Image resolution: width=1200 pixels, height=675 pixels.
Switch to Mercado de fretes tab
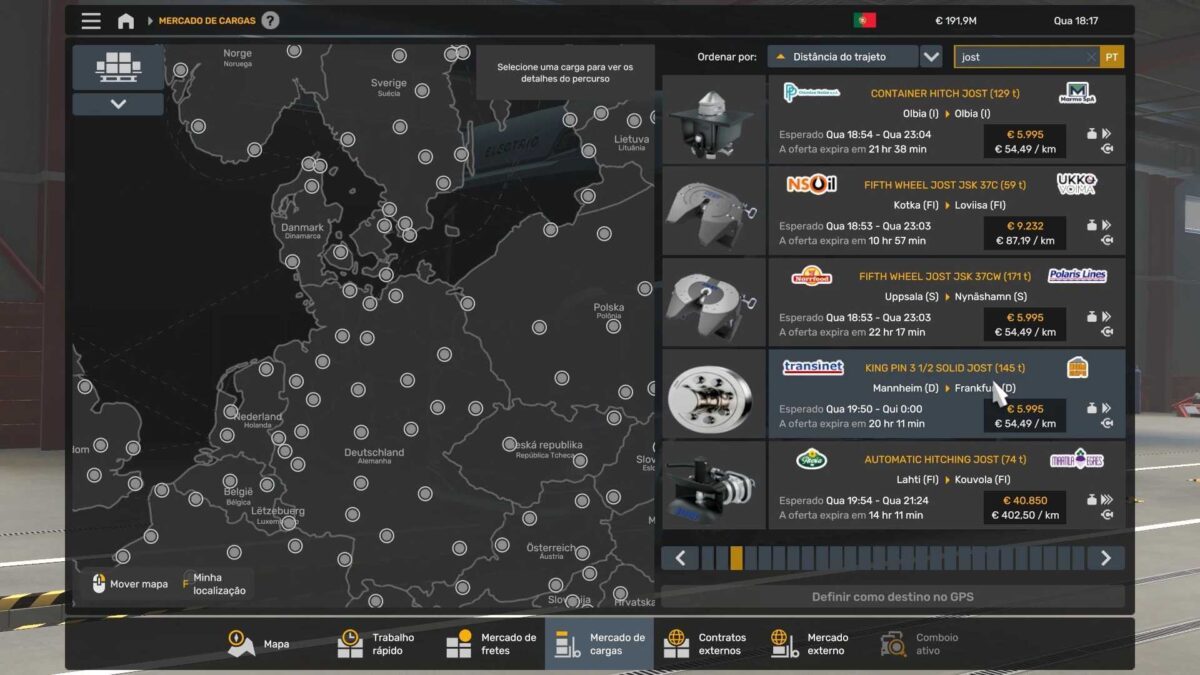coord(492,644)
